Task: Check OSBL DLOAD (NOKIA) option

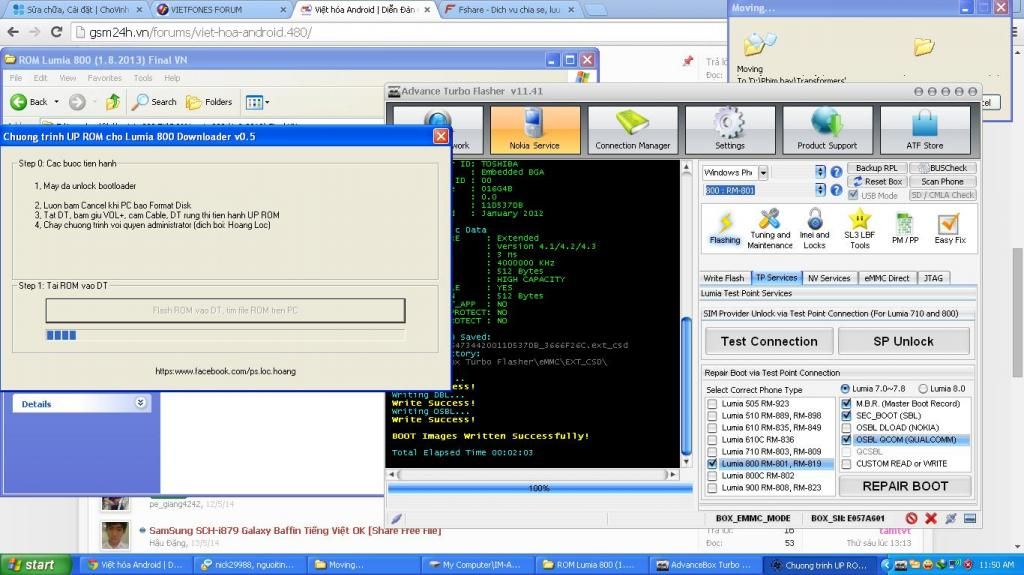Action: (847, 427)
